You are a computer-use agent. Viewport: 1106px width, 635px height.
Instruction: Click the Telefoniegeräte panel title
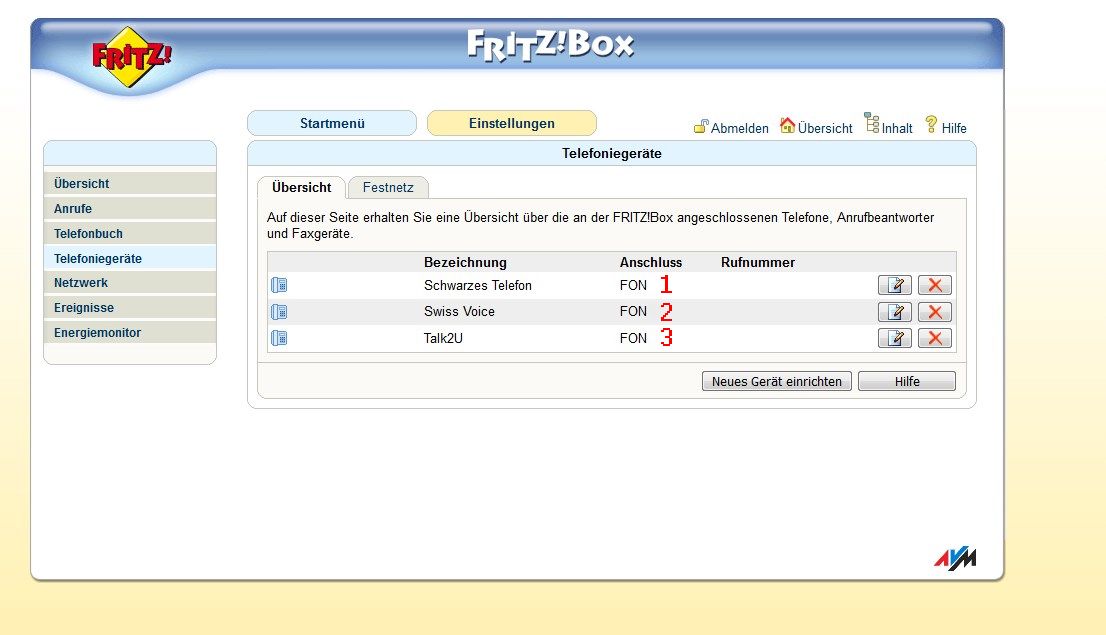[x=612, y=154]
